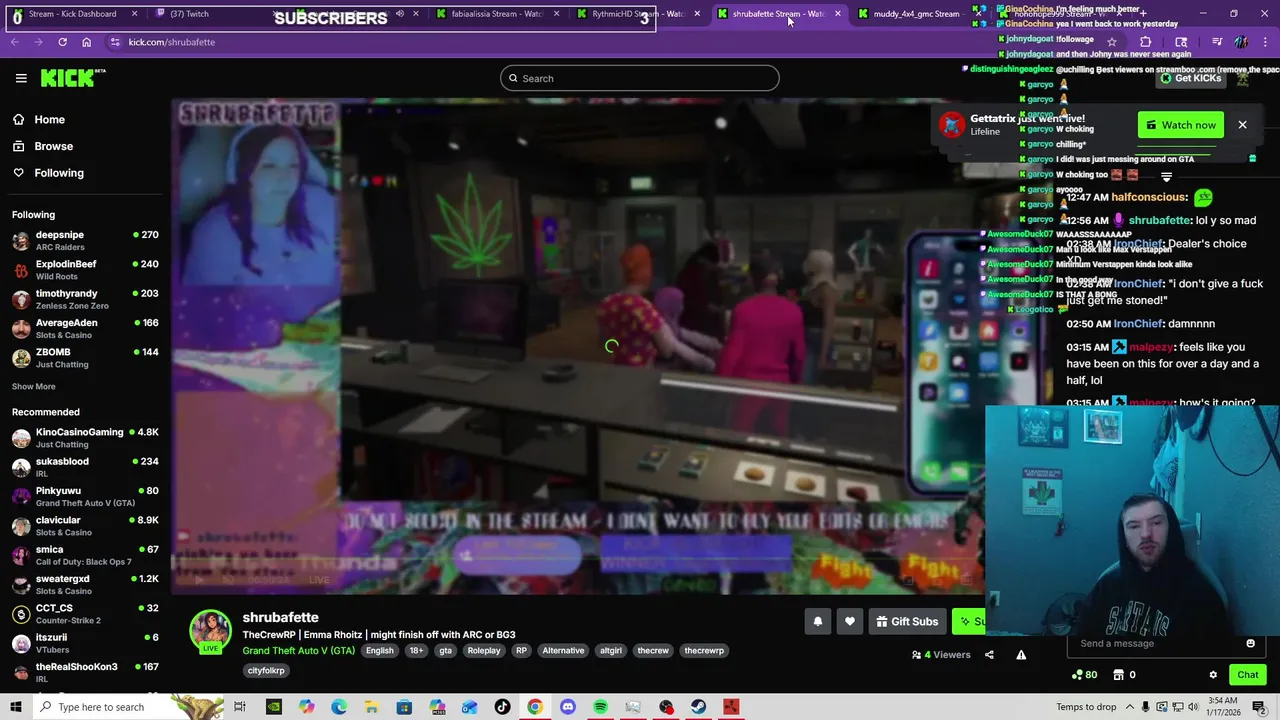Image resolution: width=1280 pixels, height=720 pixels.
Task: Open clavicular recommended channel
Action: [85, 525]
